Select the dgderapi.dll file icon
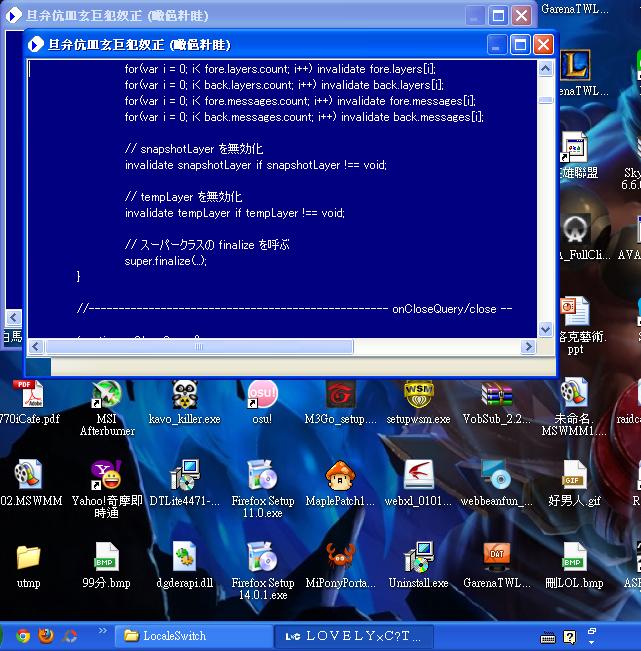Screen dimensions: 641x651 (185, 557)
